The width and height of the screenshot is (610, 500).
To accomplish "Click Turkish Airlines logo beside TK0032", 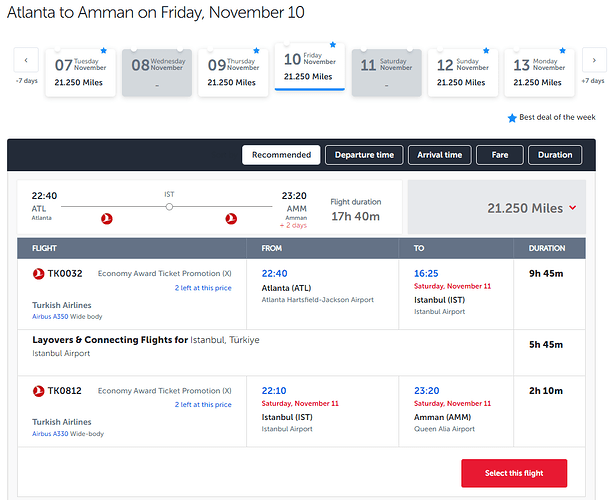I will tap(39, 272).
